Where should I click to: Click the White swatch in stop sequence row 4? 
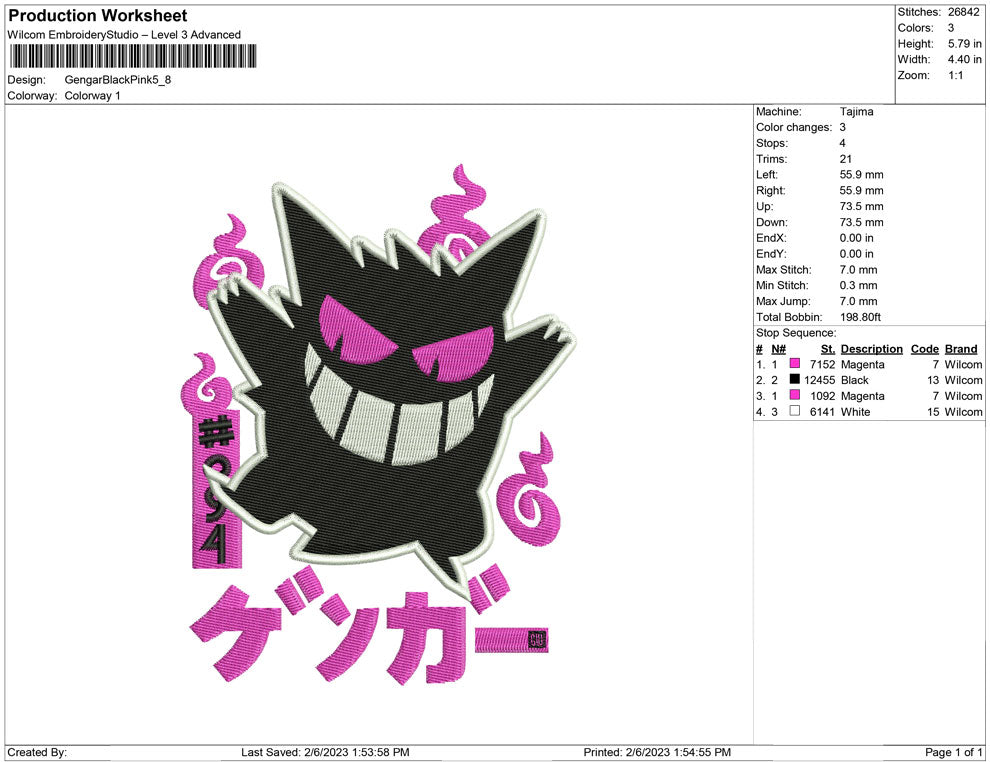[x=795, y=412]
